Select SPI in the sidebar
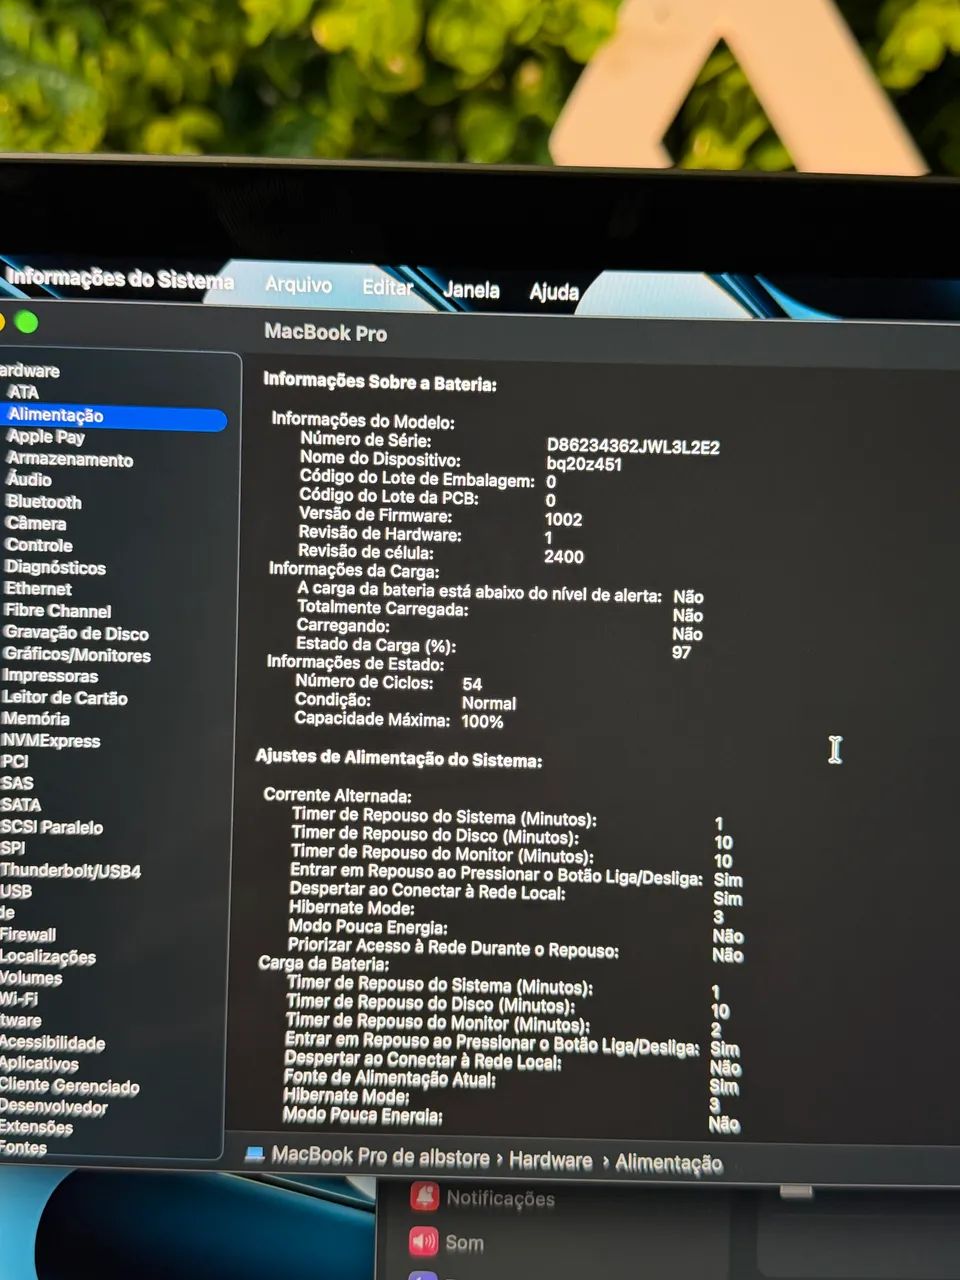The width and height of the screenshot is (960, 1280). tap(13, 848)
